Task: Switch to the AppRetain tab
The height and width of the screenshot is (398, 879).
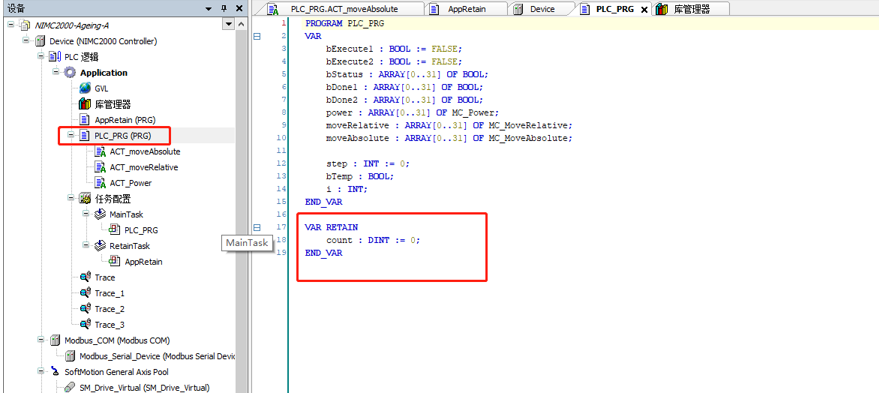Action: 466,9
